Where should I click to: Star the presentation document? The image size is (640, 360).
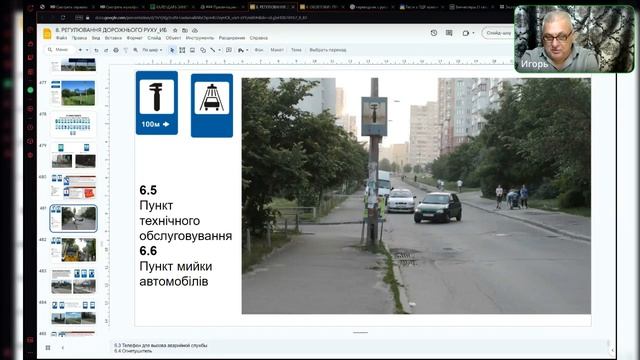(x=175, y=30)
